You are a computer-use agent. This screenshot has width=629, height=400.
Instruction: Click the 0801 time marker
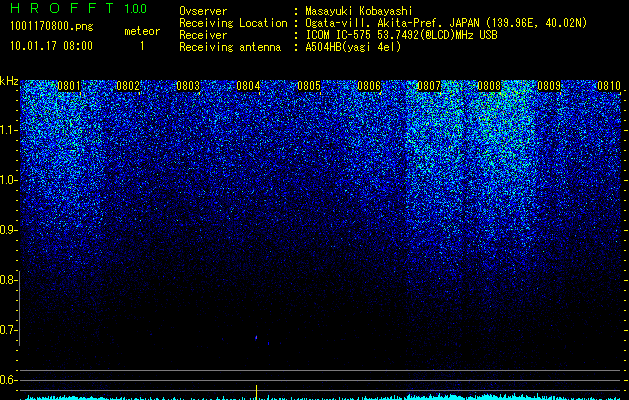[x=69, y=86]
